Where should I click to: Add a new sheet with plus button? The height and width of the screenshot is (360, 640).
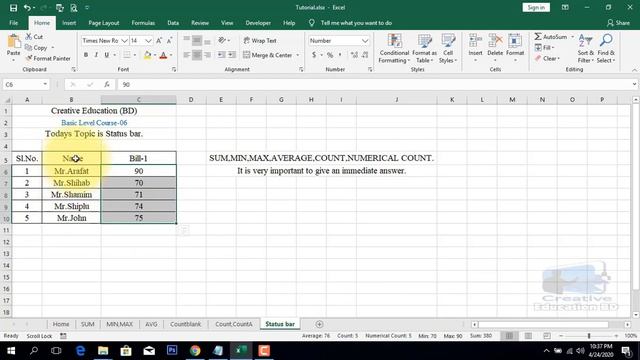pyautogui.click(x=319, y=324)
